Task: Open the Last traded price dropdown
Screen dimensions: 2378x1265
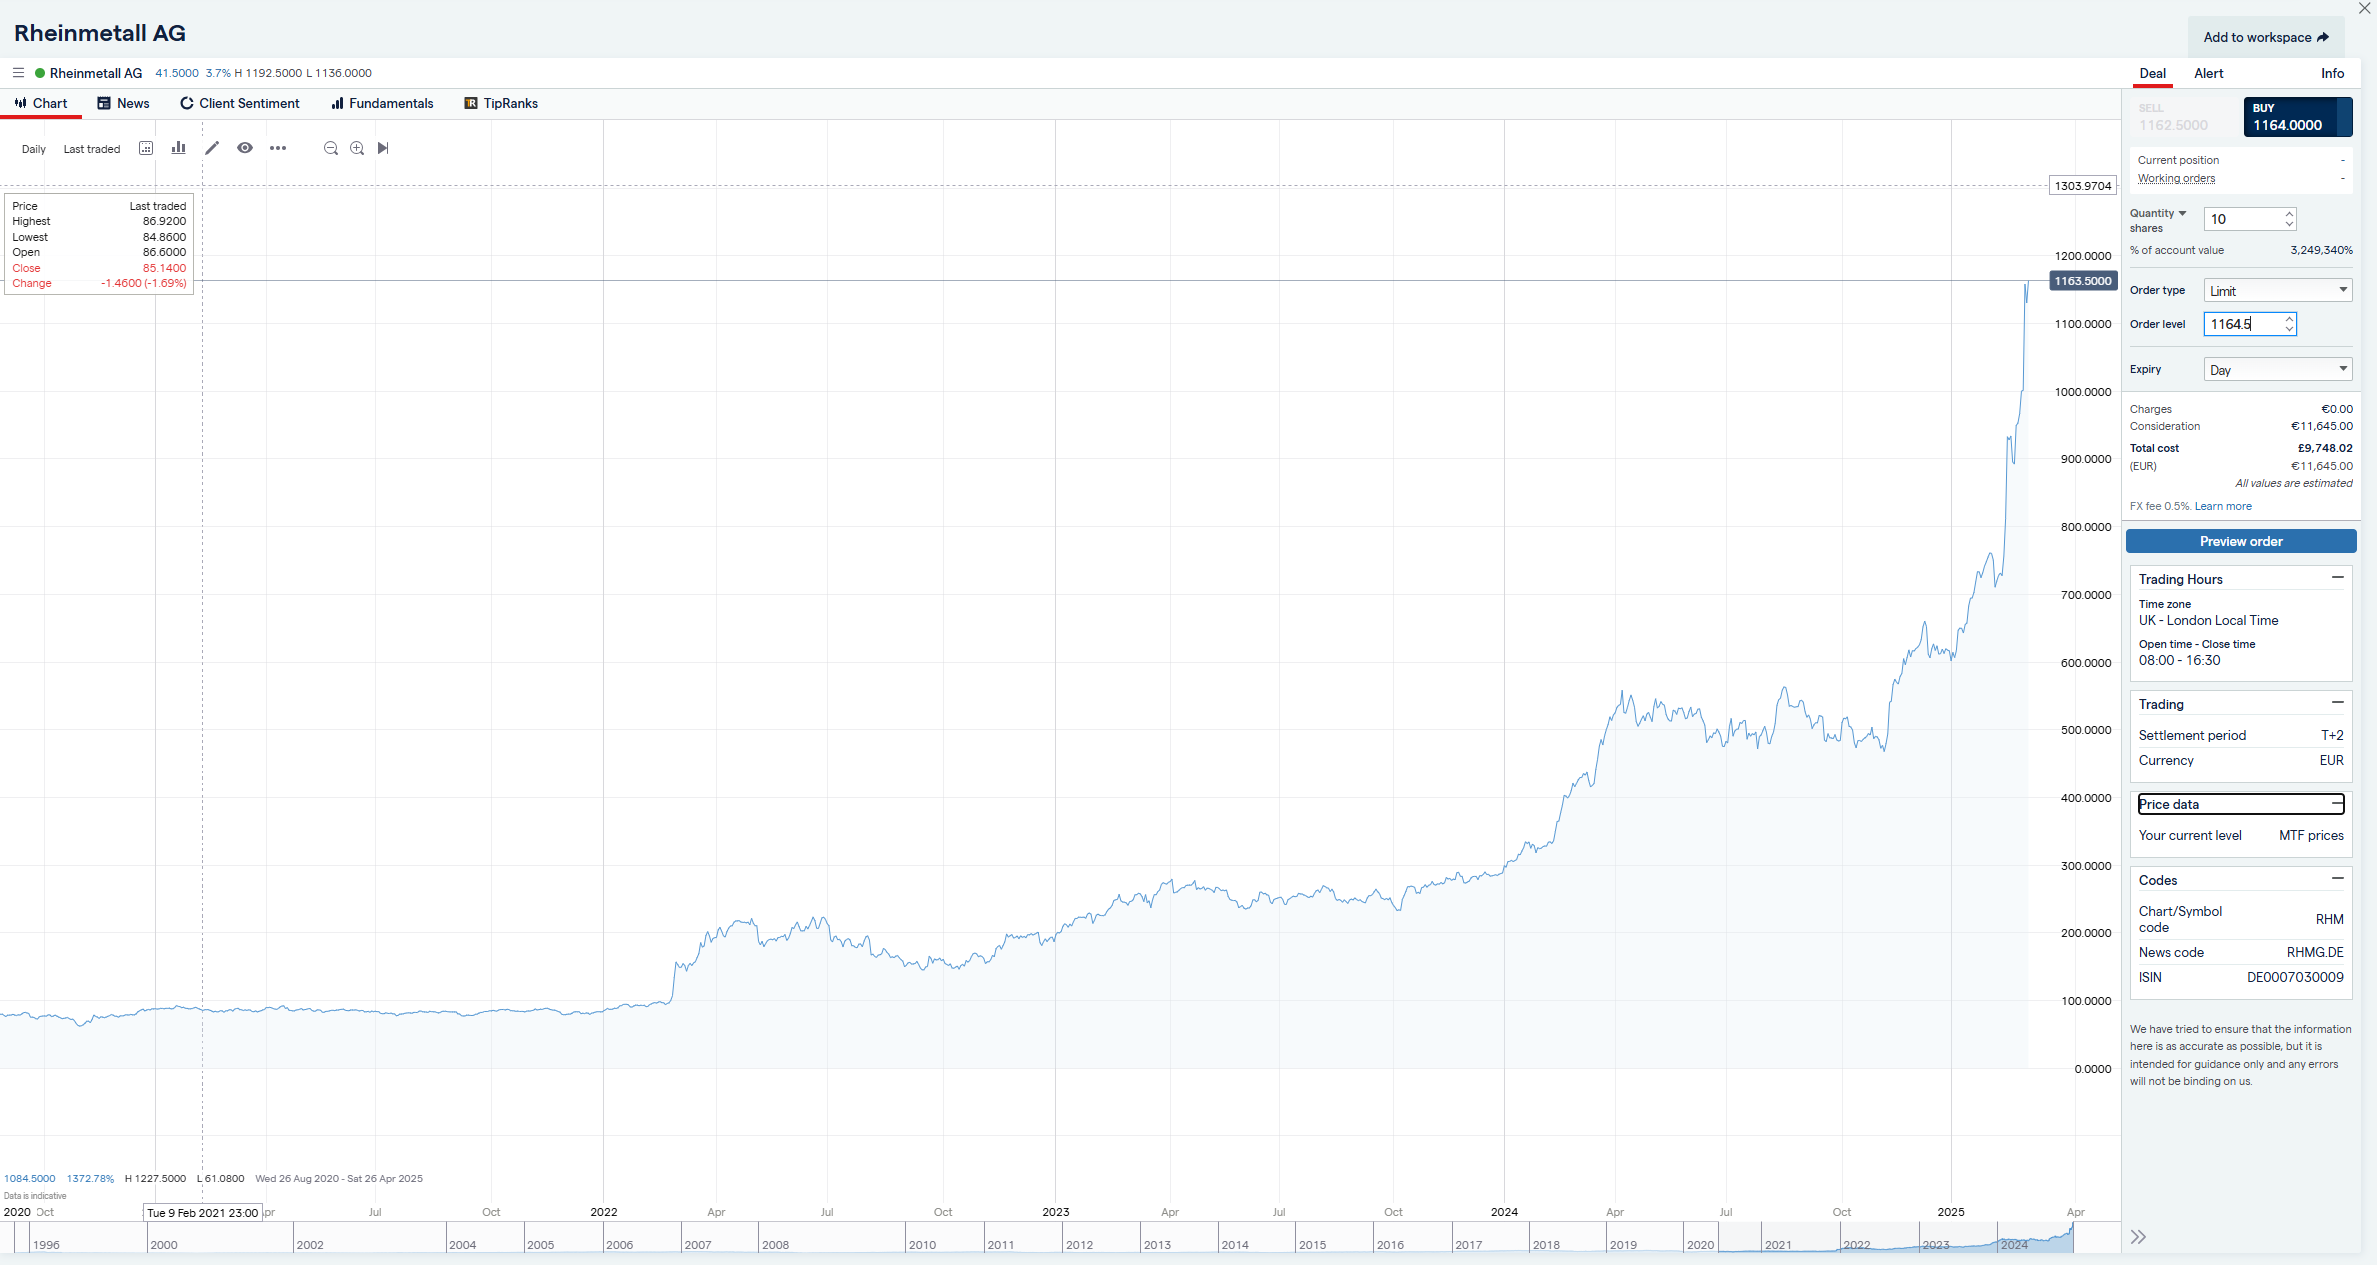Action: (92, 149)
